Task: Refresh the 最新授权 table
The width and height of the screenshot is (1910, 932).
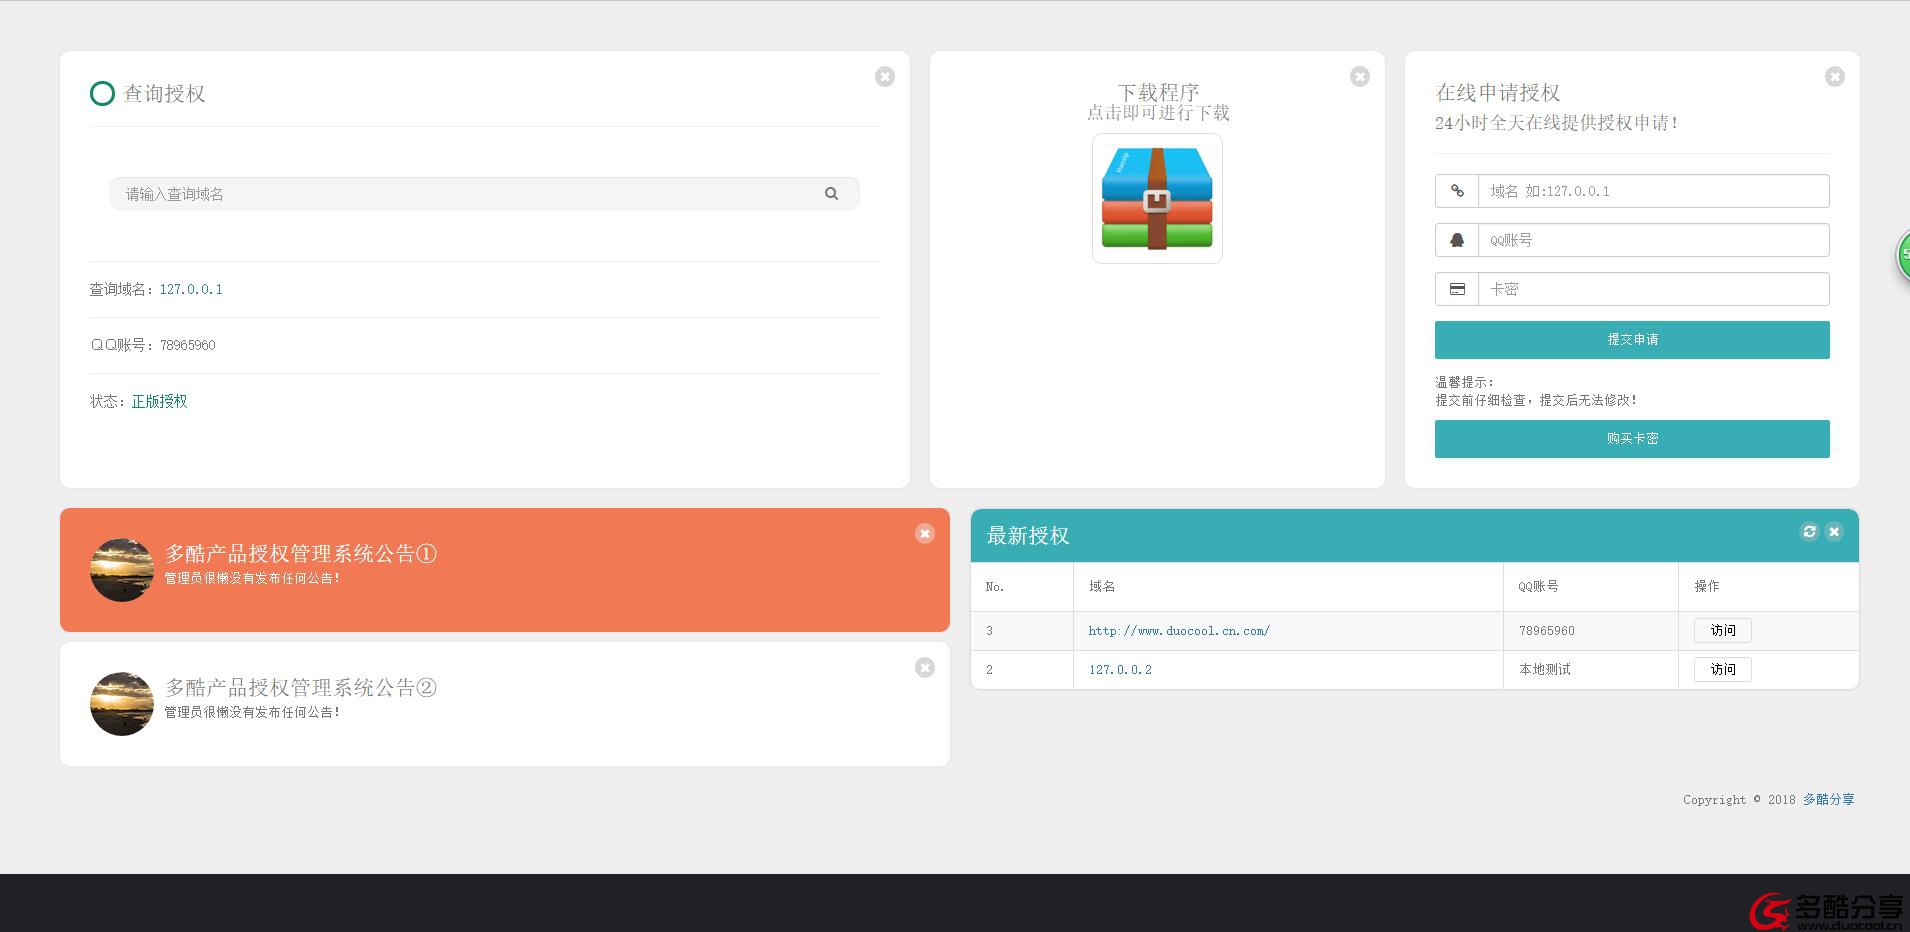Action: (1809, 532)
